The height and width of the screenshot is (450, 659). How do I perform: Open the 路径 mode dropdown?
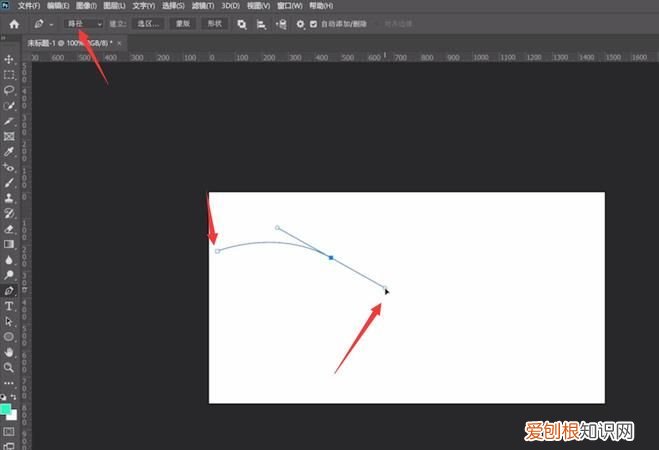[84, 23]
